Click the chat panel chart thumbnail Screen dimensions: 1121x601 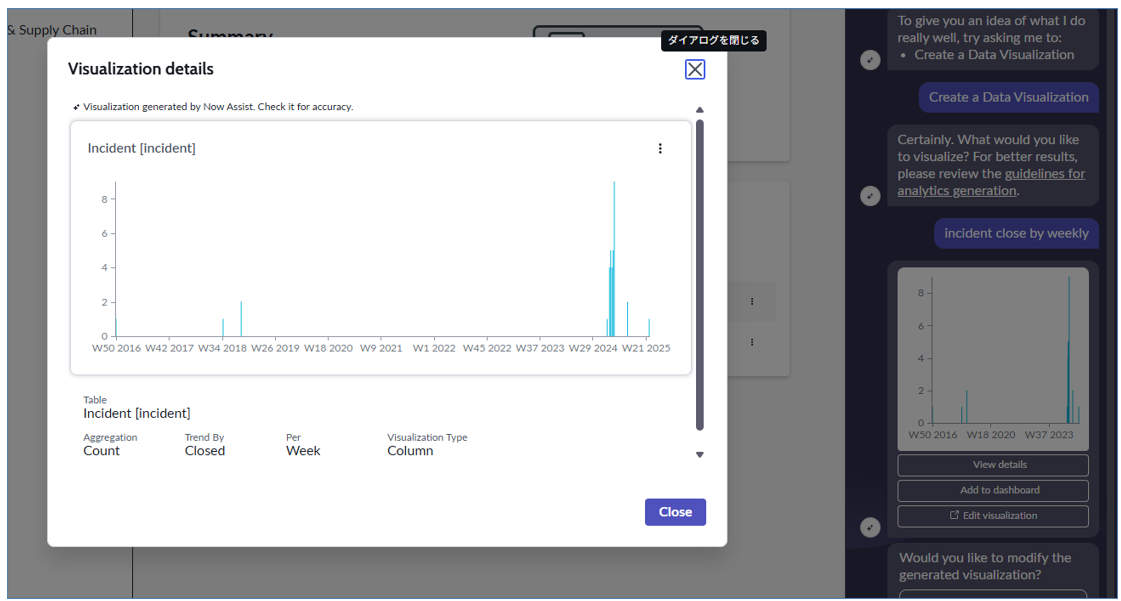[x=993, y=359]
